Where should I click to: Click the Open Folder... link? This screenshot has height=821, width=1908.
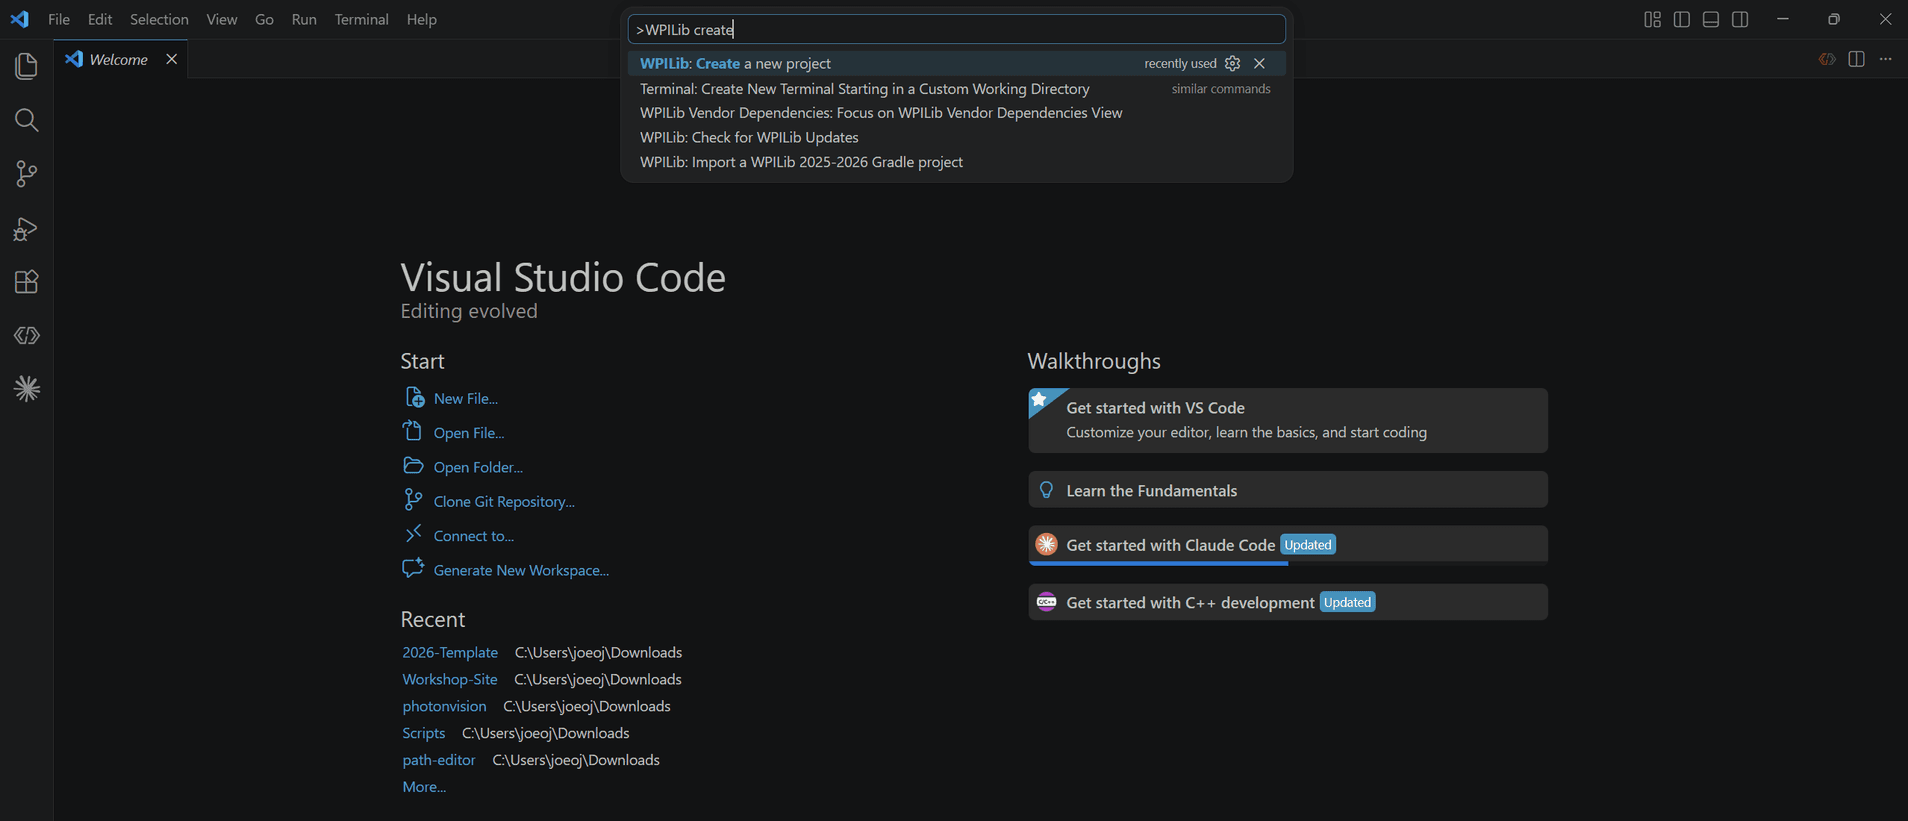[478, 467]
